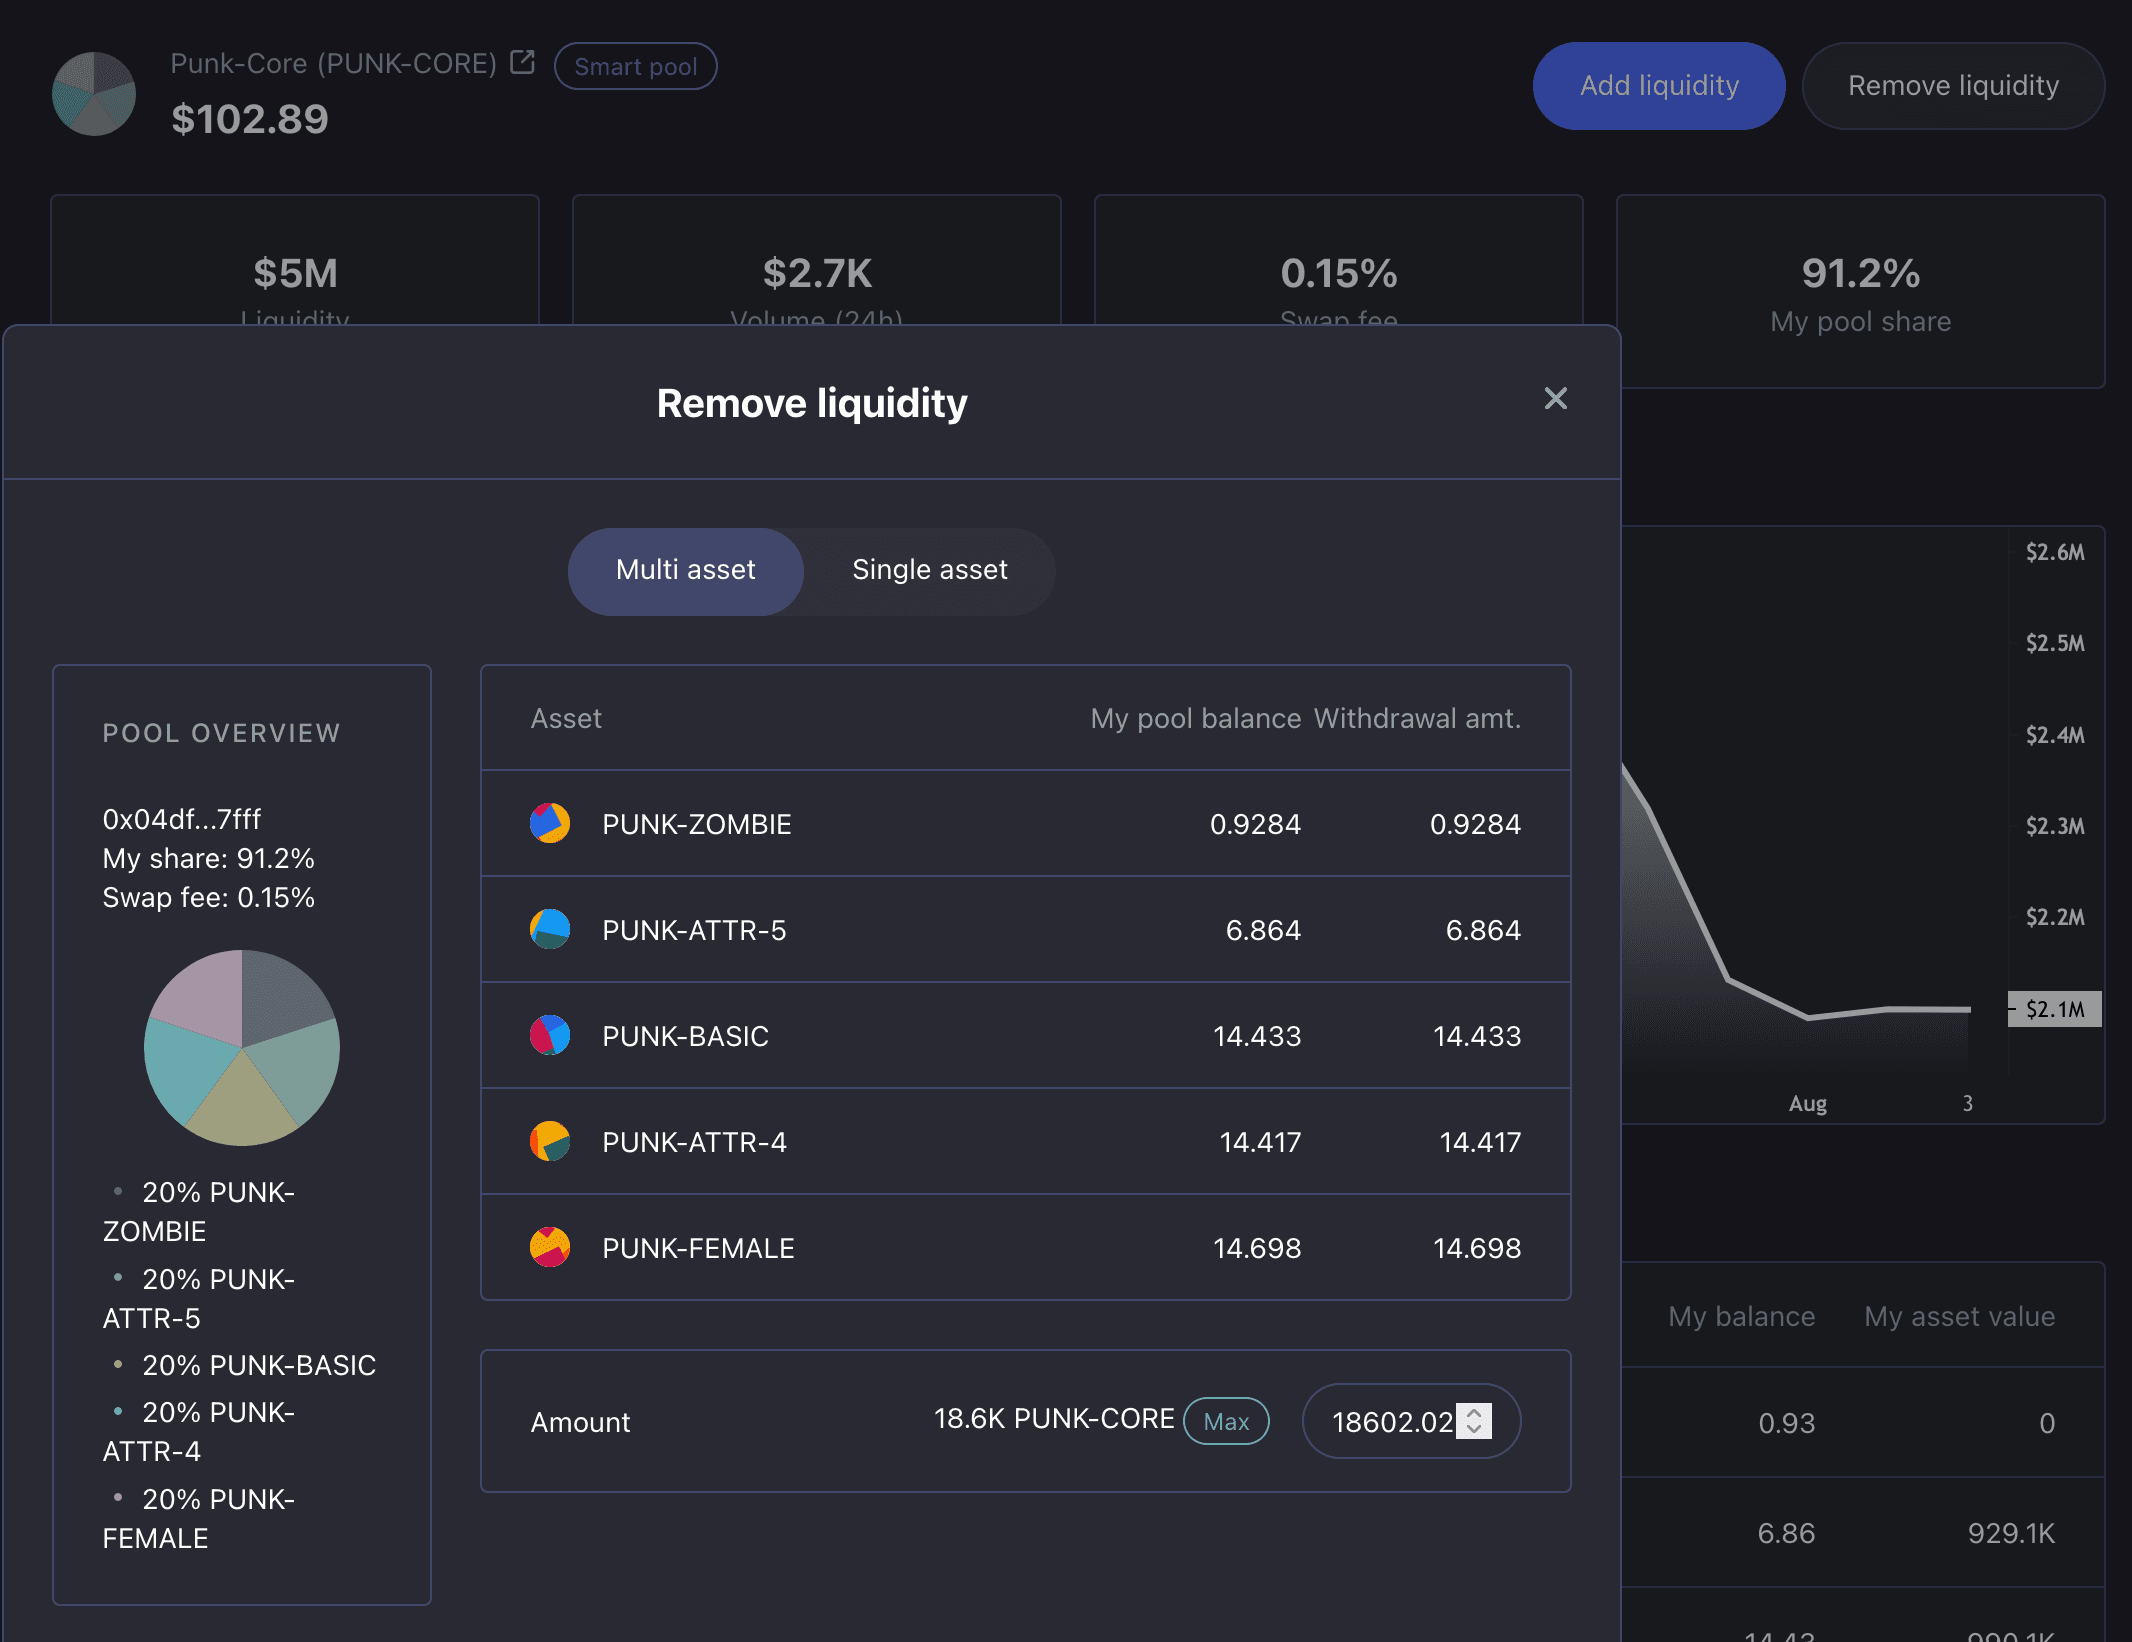
Task: Click the PUNK-ATTR-5 token icon
Action: [550, 929]
